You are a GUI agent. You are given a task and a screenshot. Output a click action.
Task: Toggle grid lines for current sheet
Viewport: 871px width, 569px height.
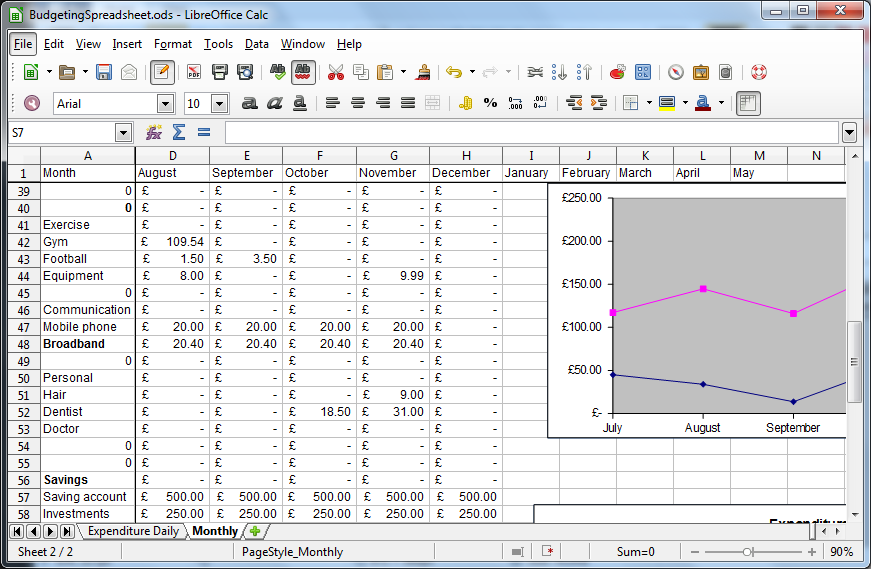(748, 103)
